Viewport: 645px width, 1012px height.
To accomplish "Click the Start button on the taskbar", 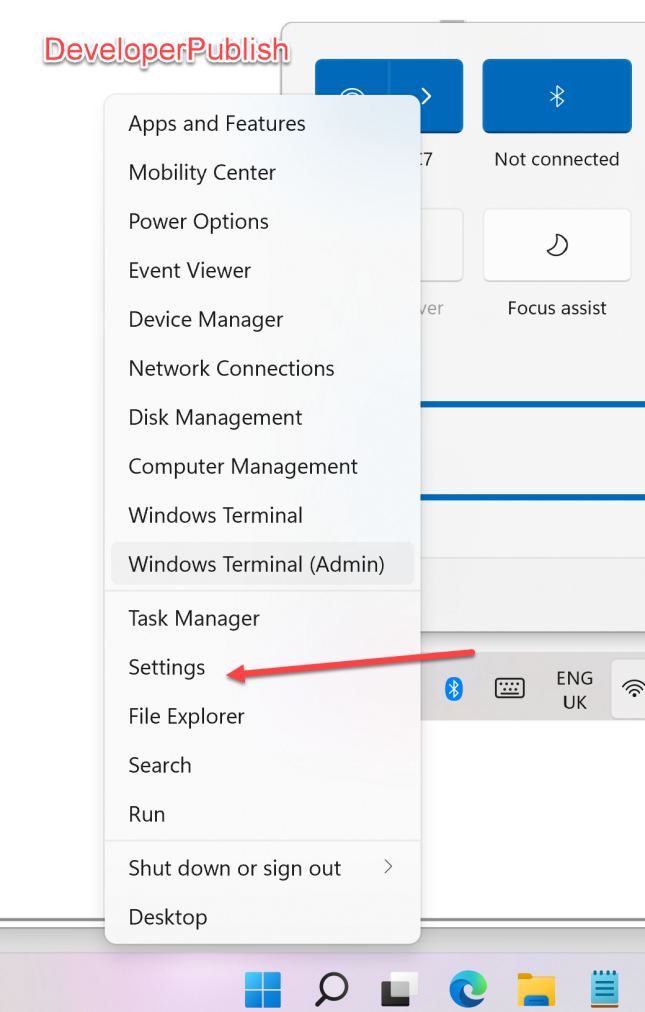I will tap(262, 990).
